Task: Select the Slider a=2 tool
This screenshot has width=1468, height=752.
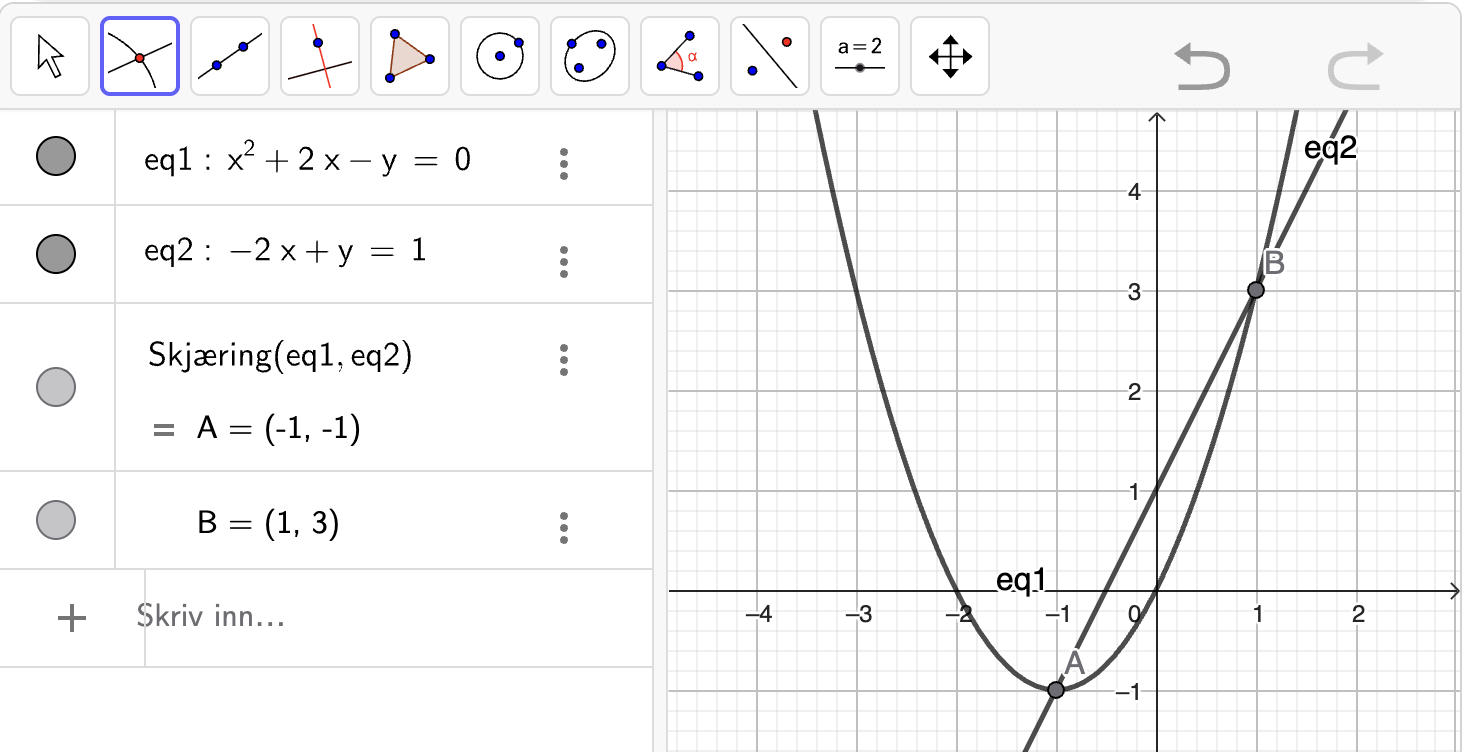Action: (860, 56)
